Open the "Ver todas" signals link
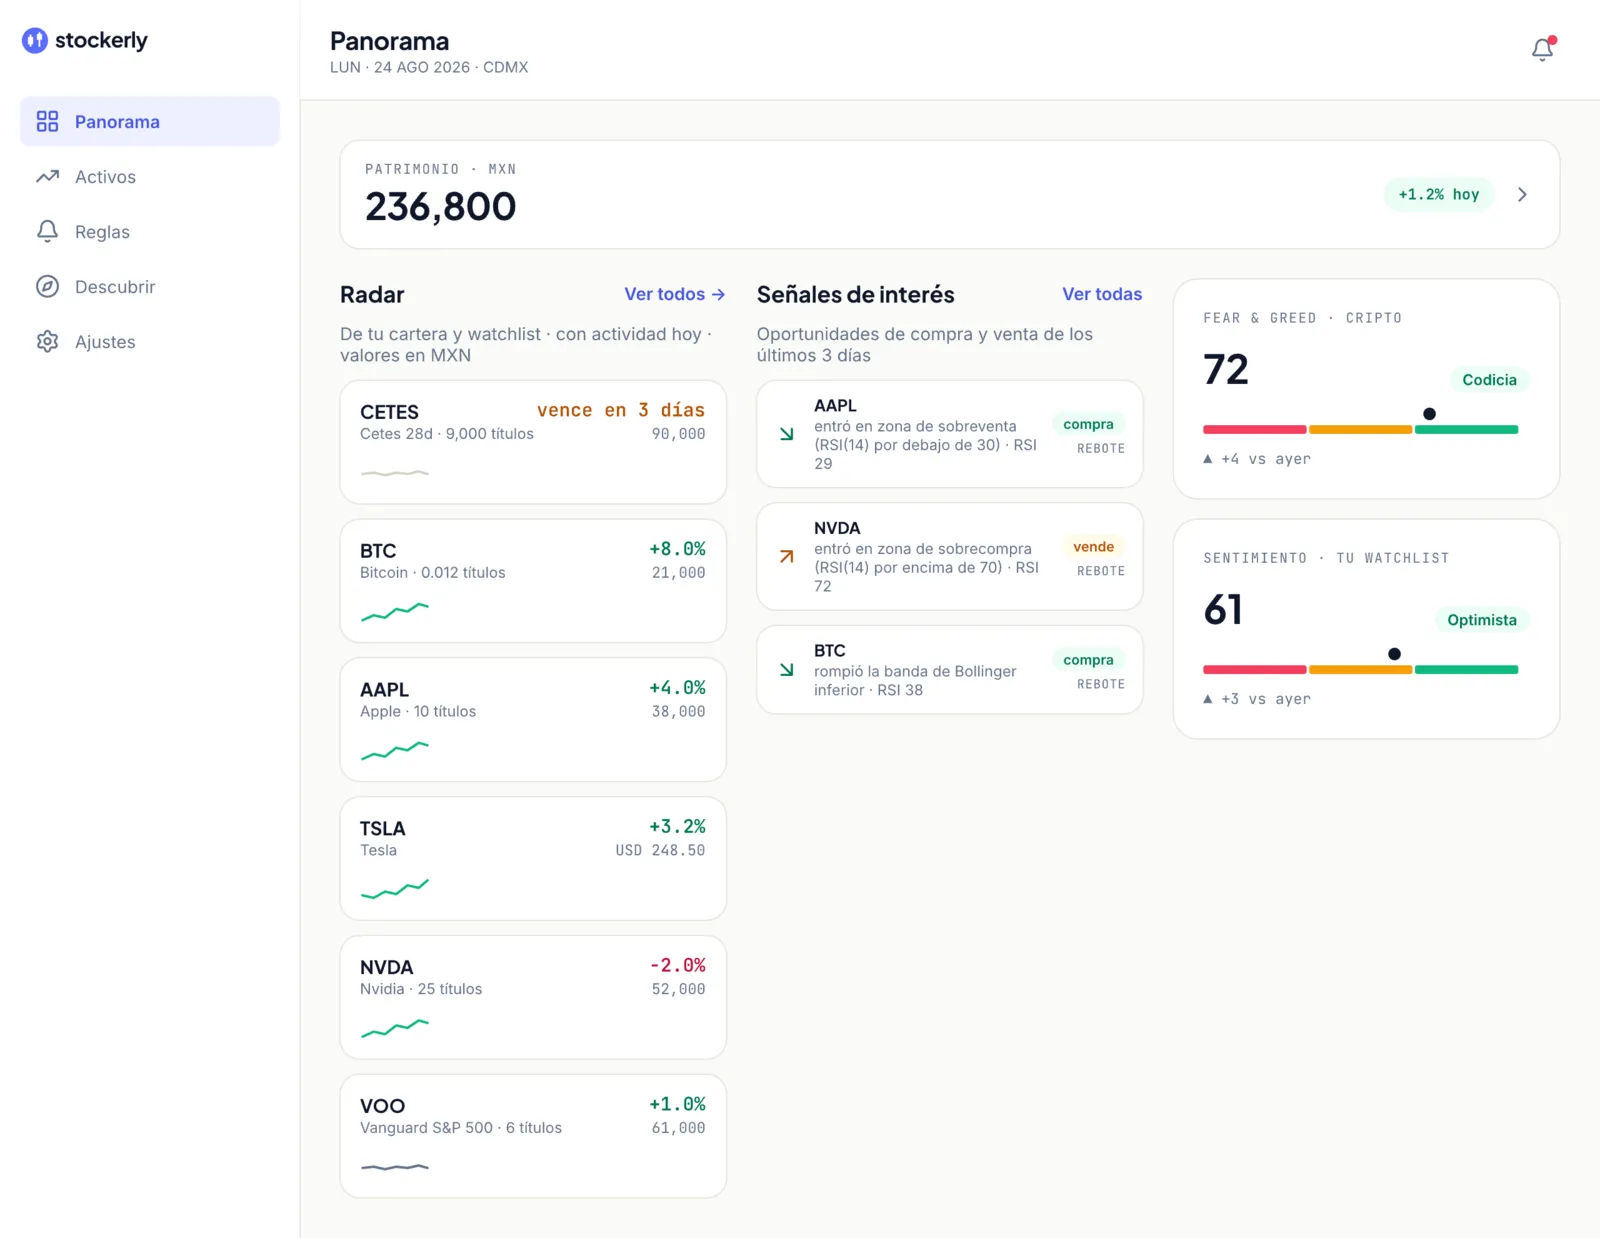This screenshot has width=1600, height=1238. 1102,294
